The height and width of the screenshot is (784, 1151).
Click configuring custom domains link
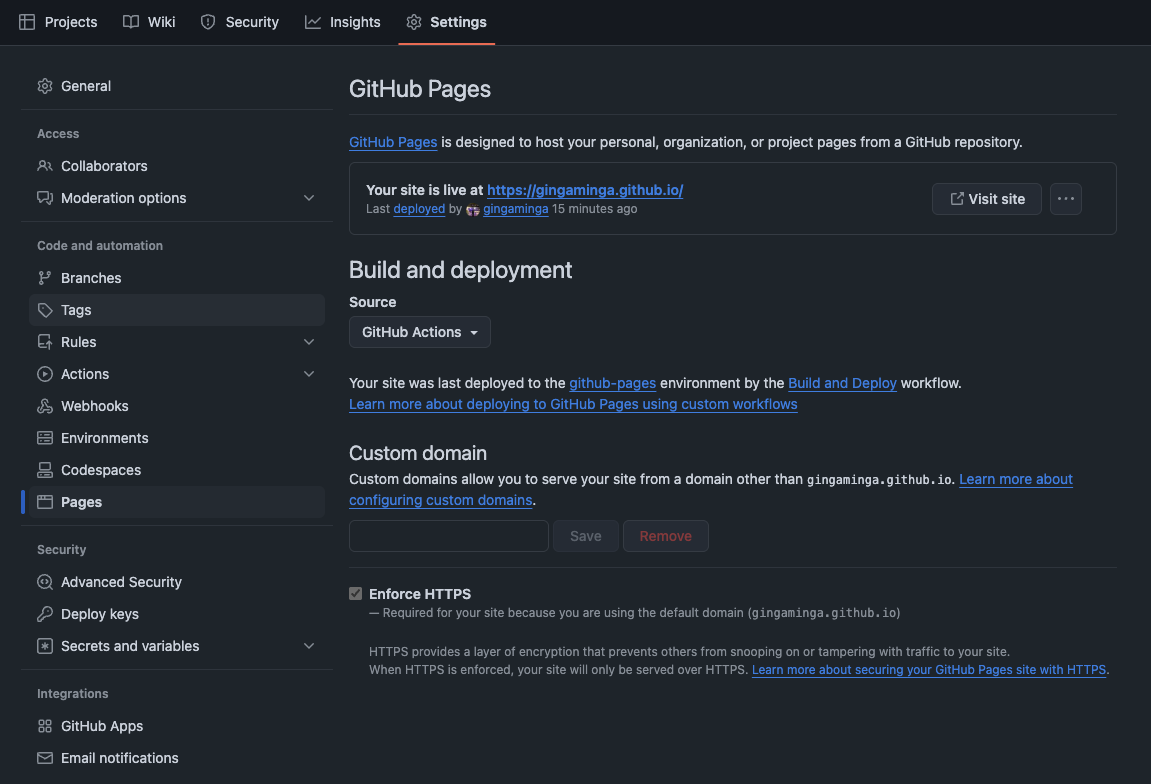[440, 500]
